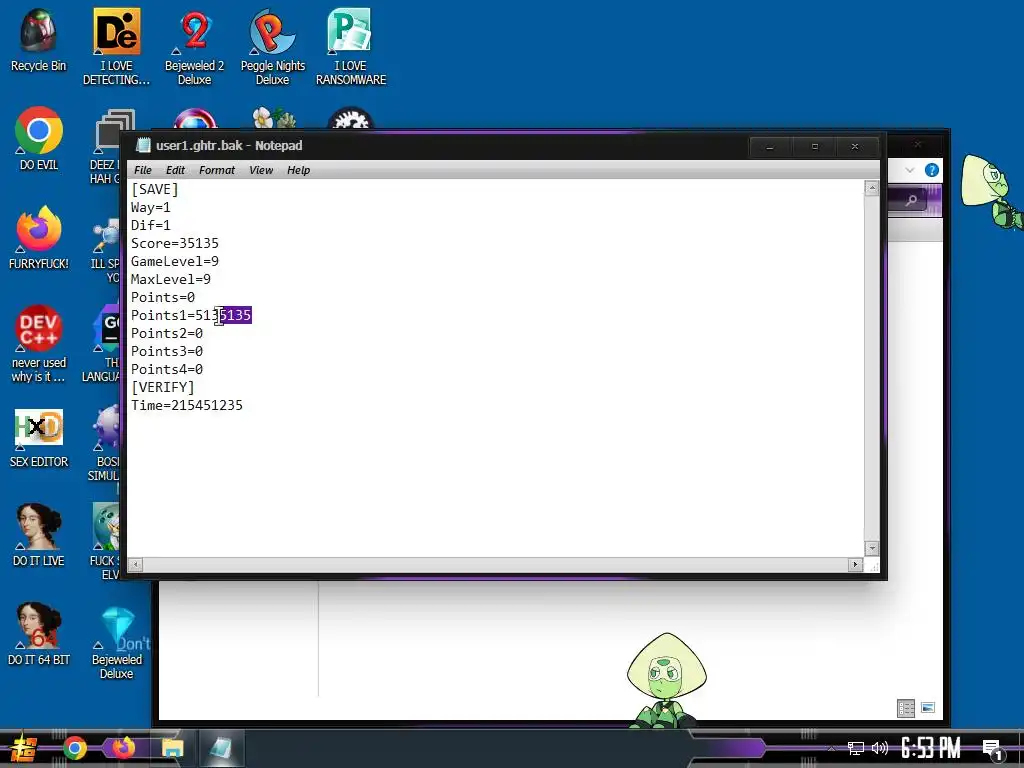
Task: Open the Firefox desktop shortcut
Action: [x=39, y=238]
